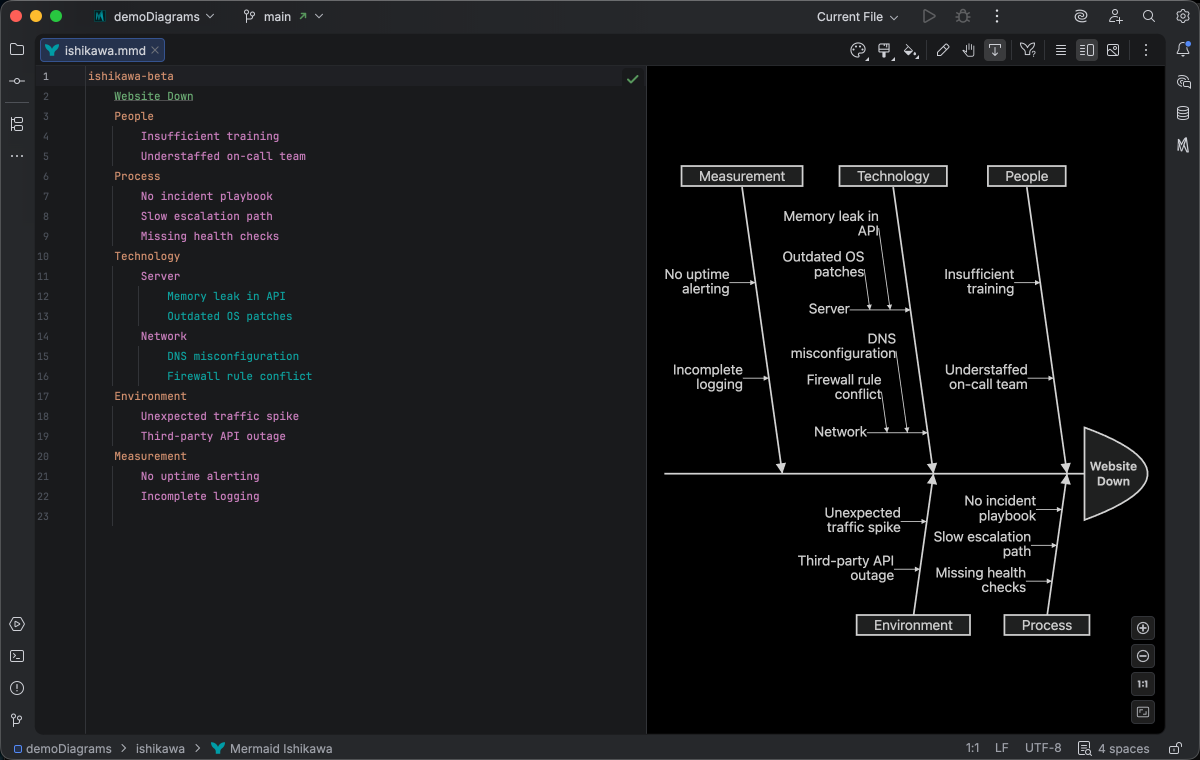Click the 'Insufficient training' code line
This screenshot has width=1200, height=760.
[209, 136]
